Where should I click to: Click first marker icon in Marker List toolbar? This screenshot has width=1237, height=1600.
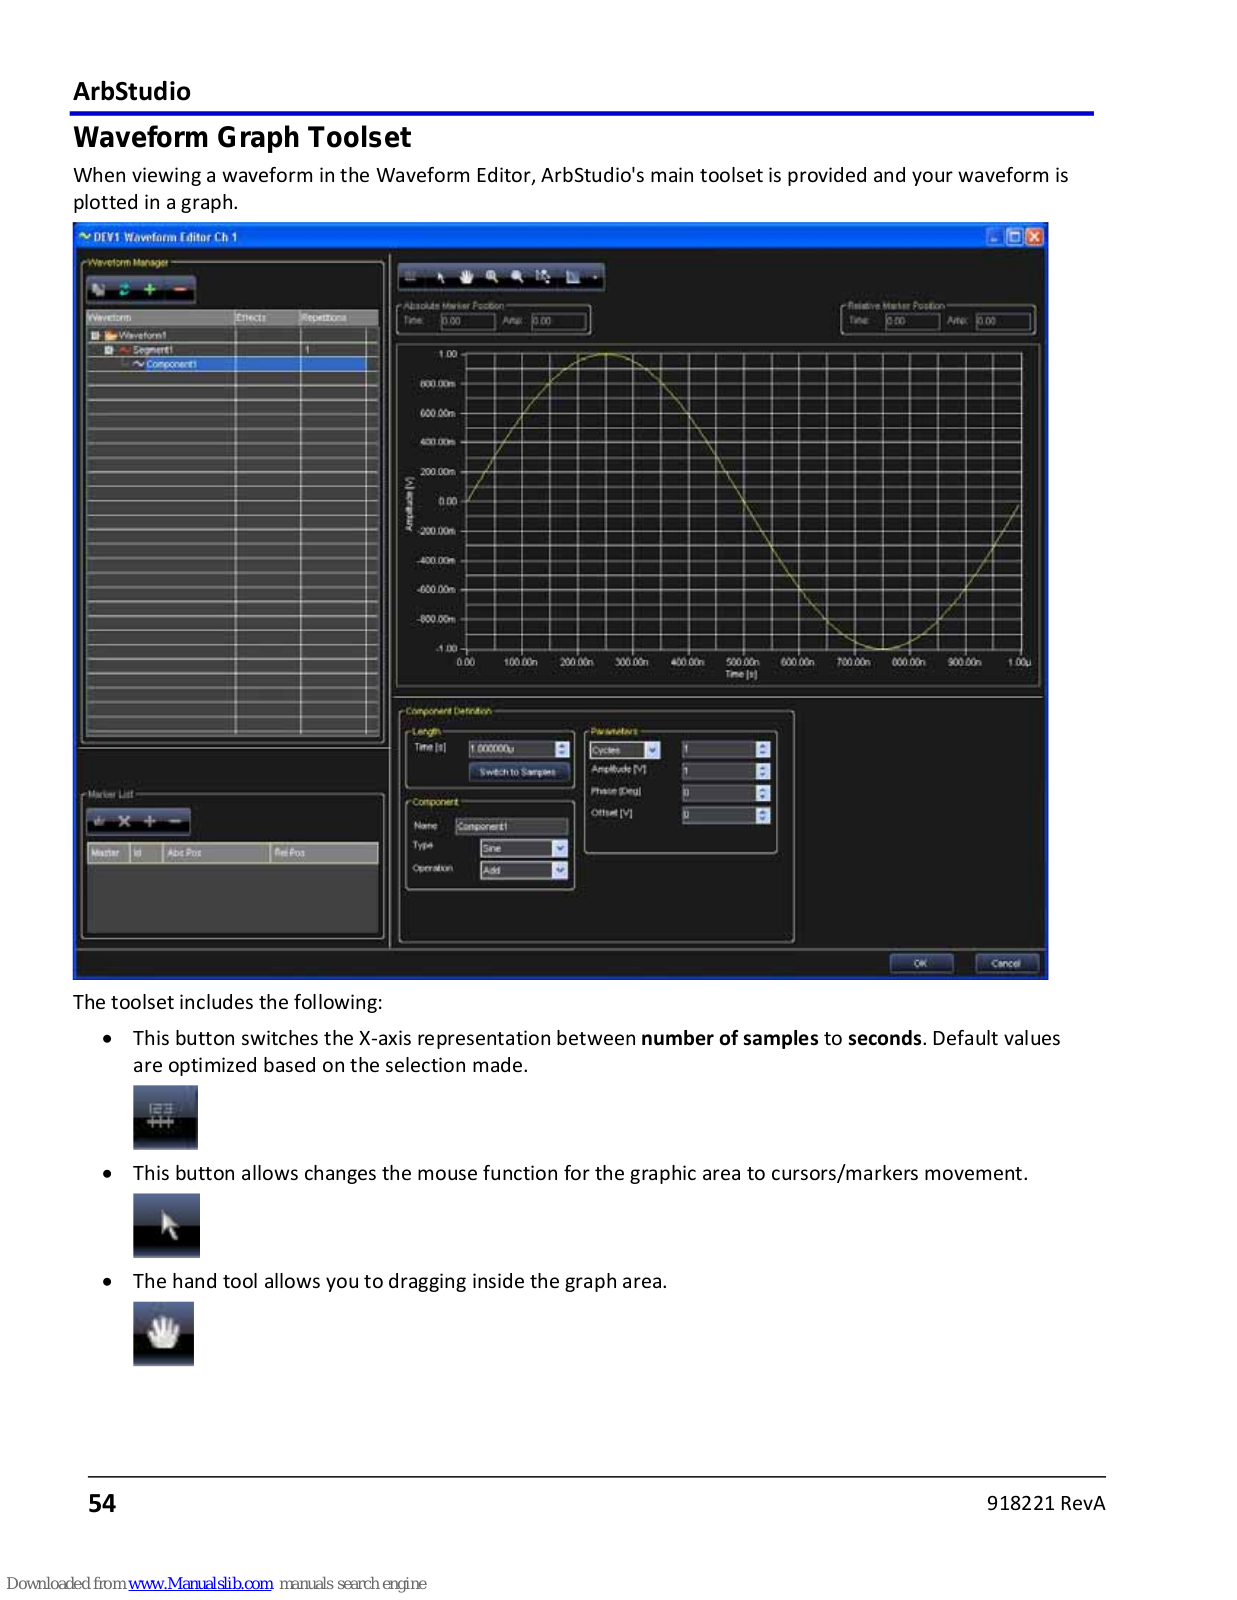point(99,822)
